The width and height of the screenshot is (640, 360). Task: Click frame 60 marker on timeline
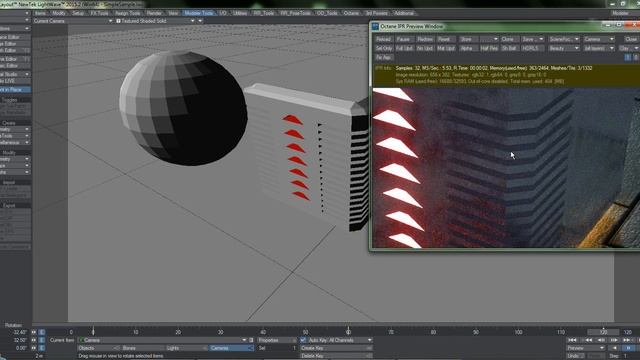point(348,331)
